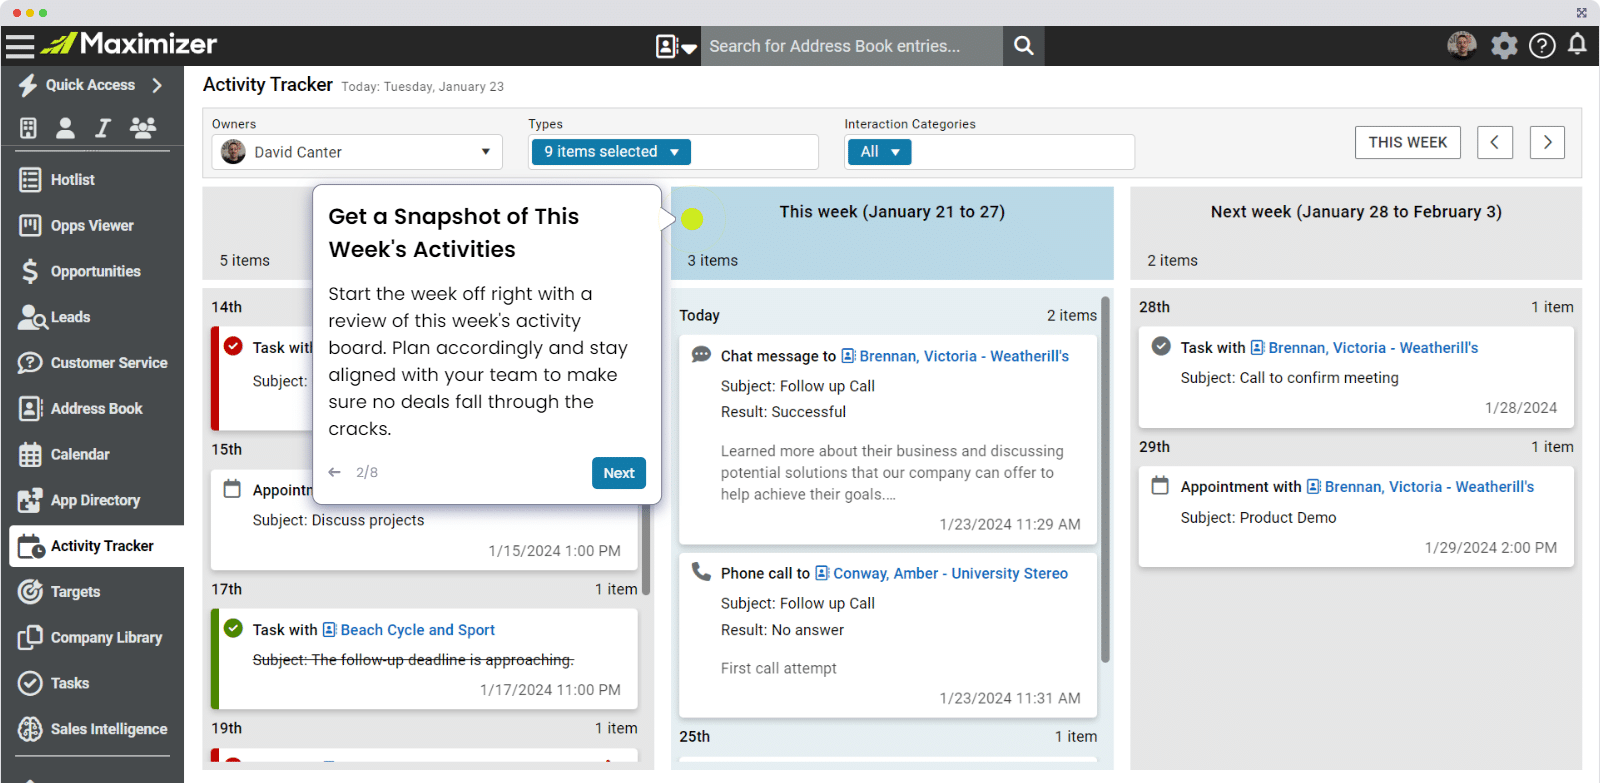The image size is (1600, 783).
Task: Click the search magnifier button
Action: [x=1023, y=46]
